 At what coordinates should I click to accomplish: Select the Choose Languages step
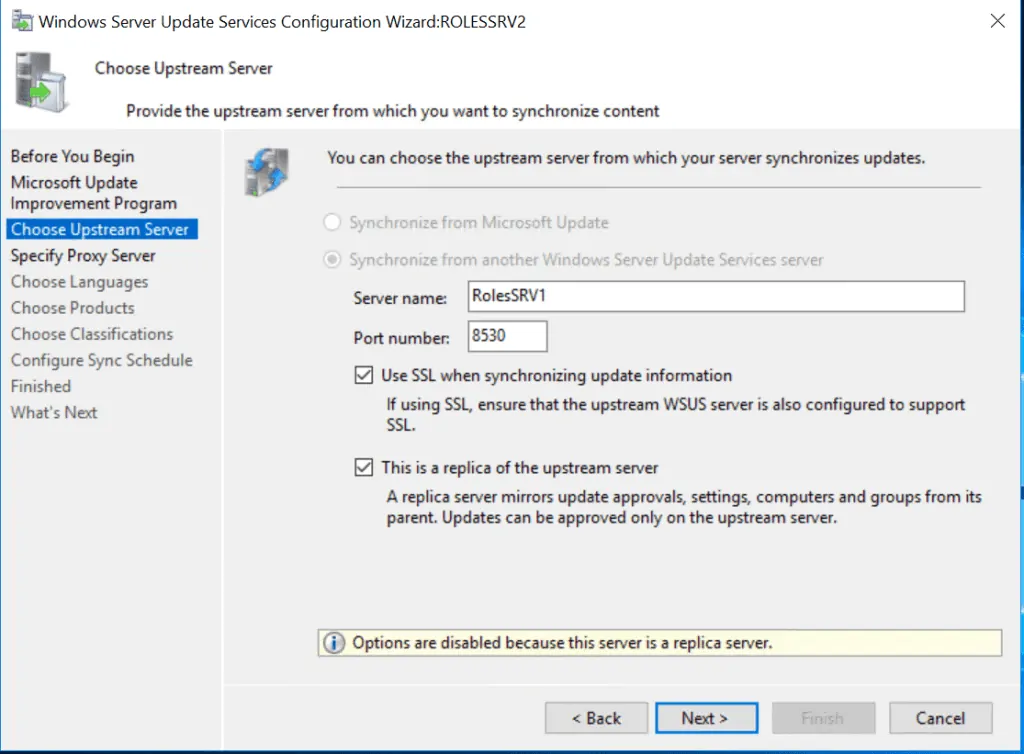78,282
